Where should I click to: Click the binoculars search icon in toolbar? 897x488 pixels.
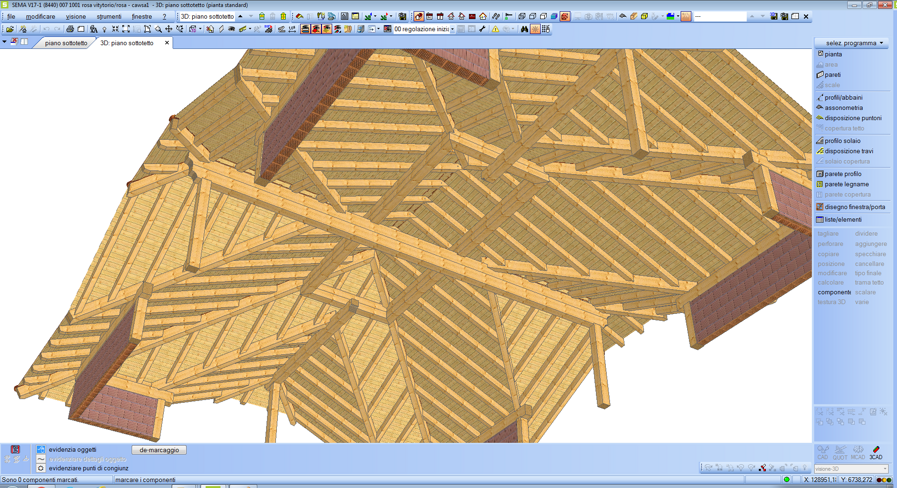pos(524,29)
